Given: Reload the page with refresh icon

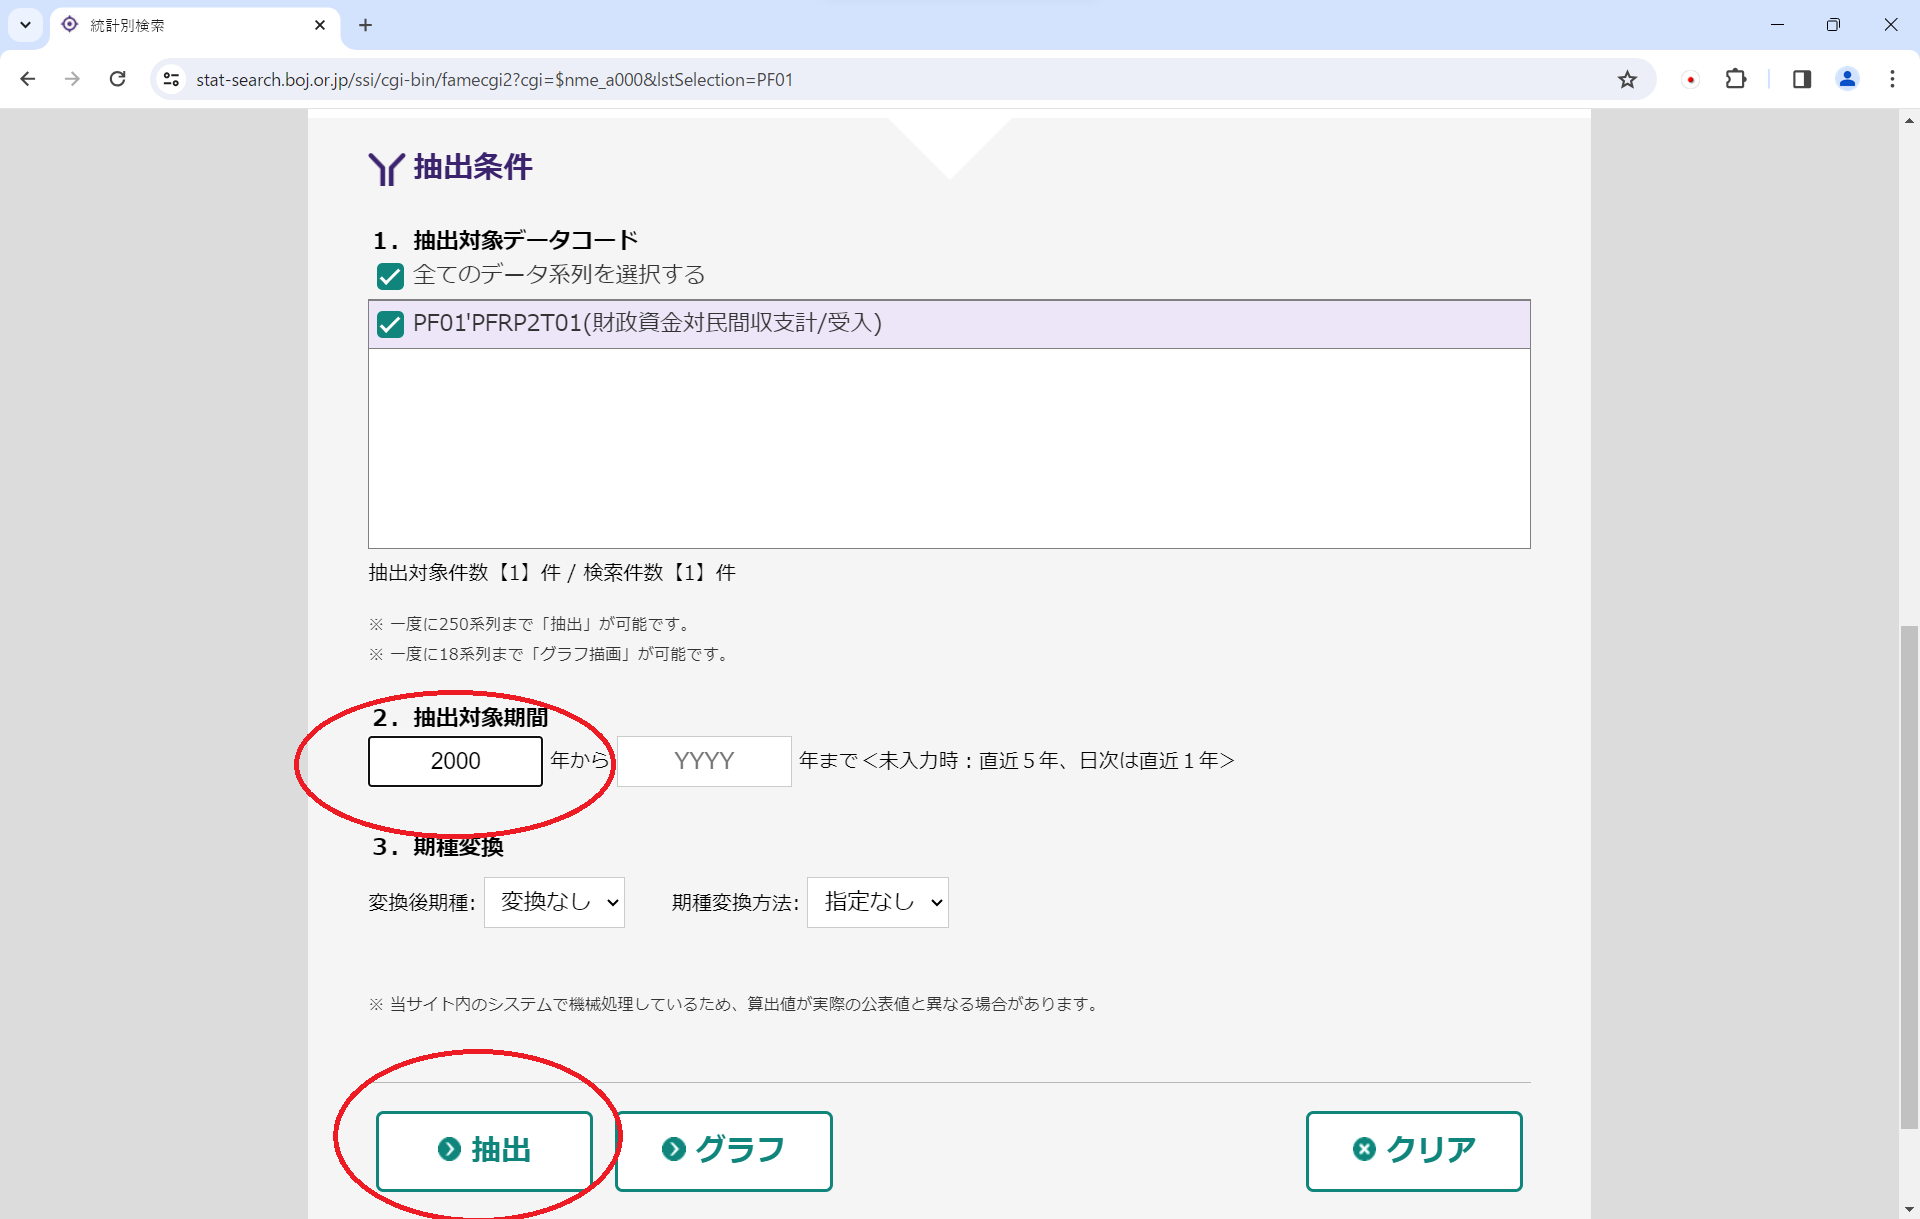Looking at the screenshot, I should [117, 79].
